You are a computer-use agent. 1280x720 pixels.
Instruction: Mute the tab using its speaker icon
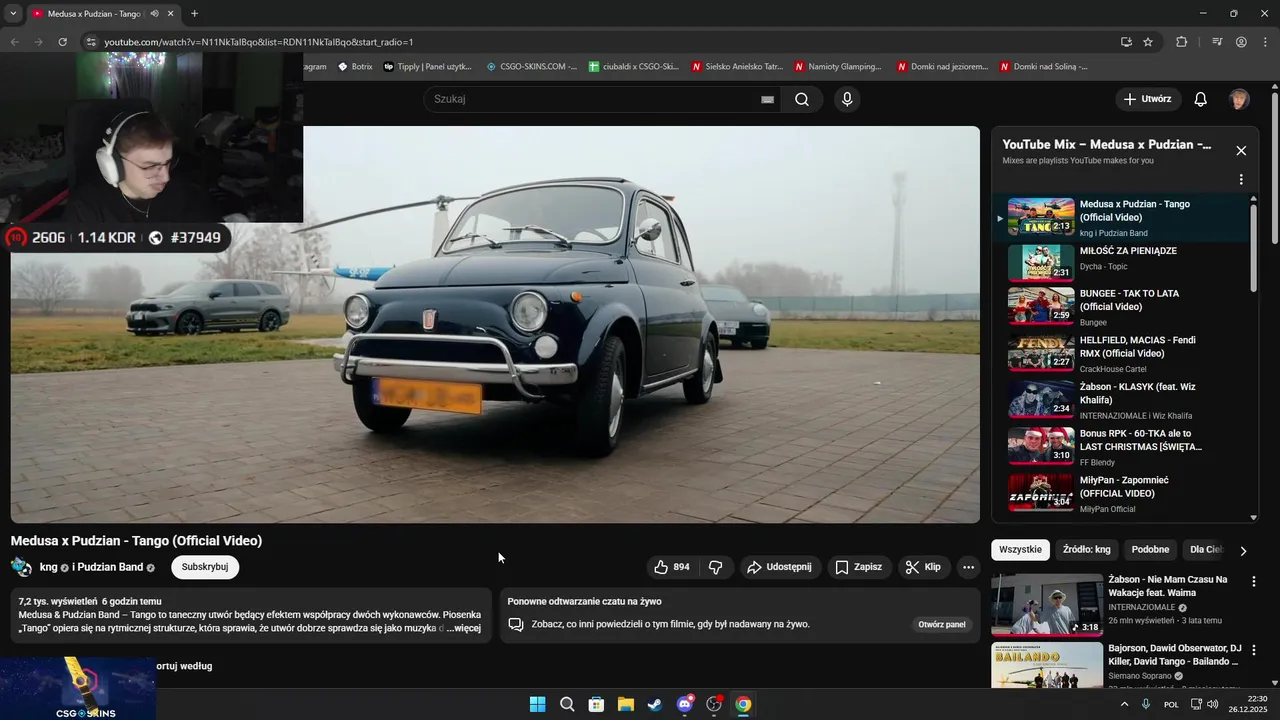[x=154, y=14]
